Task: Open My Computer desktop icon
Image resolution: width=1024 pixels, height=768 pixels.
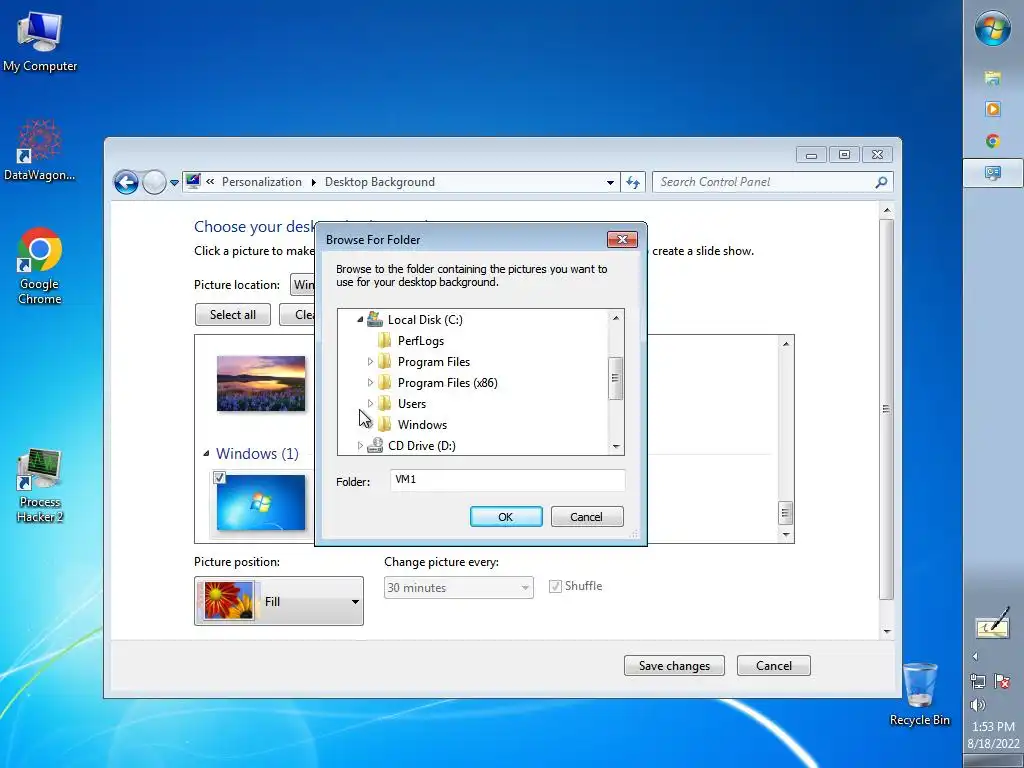Action: pyautogui.click(x=39, y=42)
